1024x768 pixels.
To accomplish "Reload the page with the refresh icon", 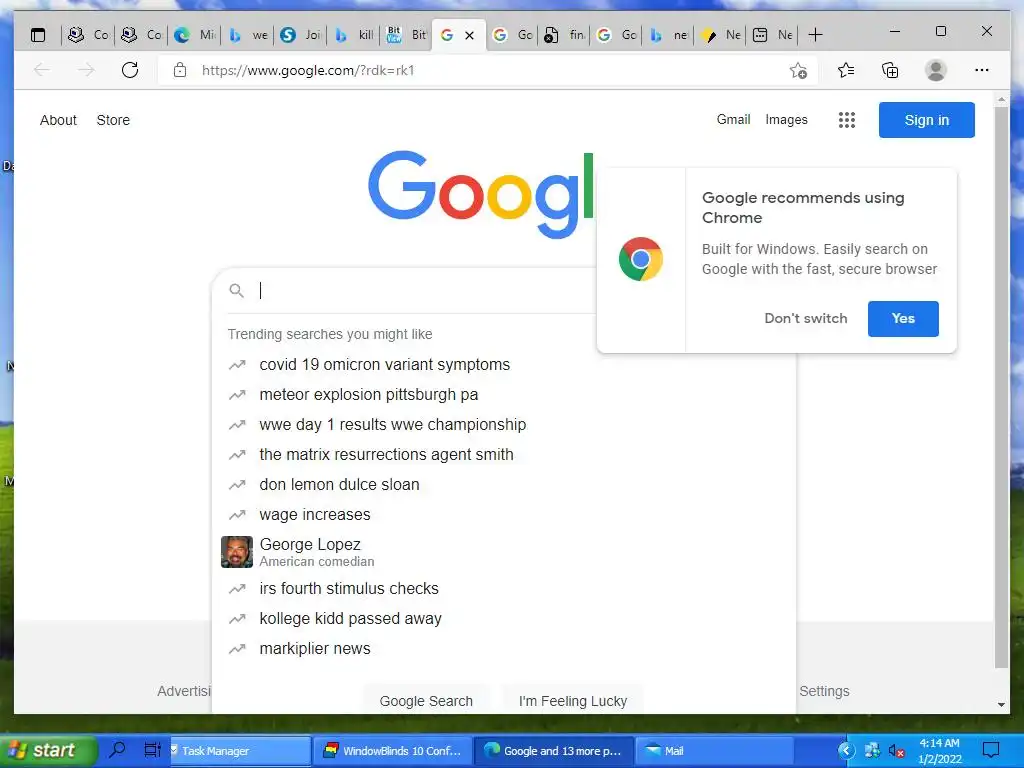I will pyautogui.click(x=130, y=70).
